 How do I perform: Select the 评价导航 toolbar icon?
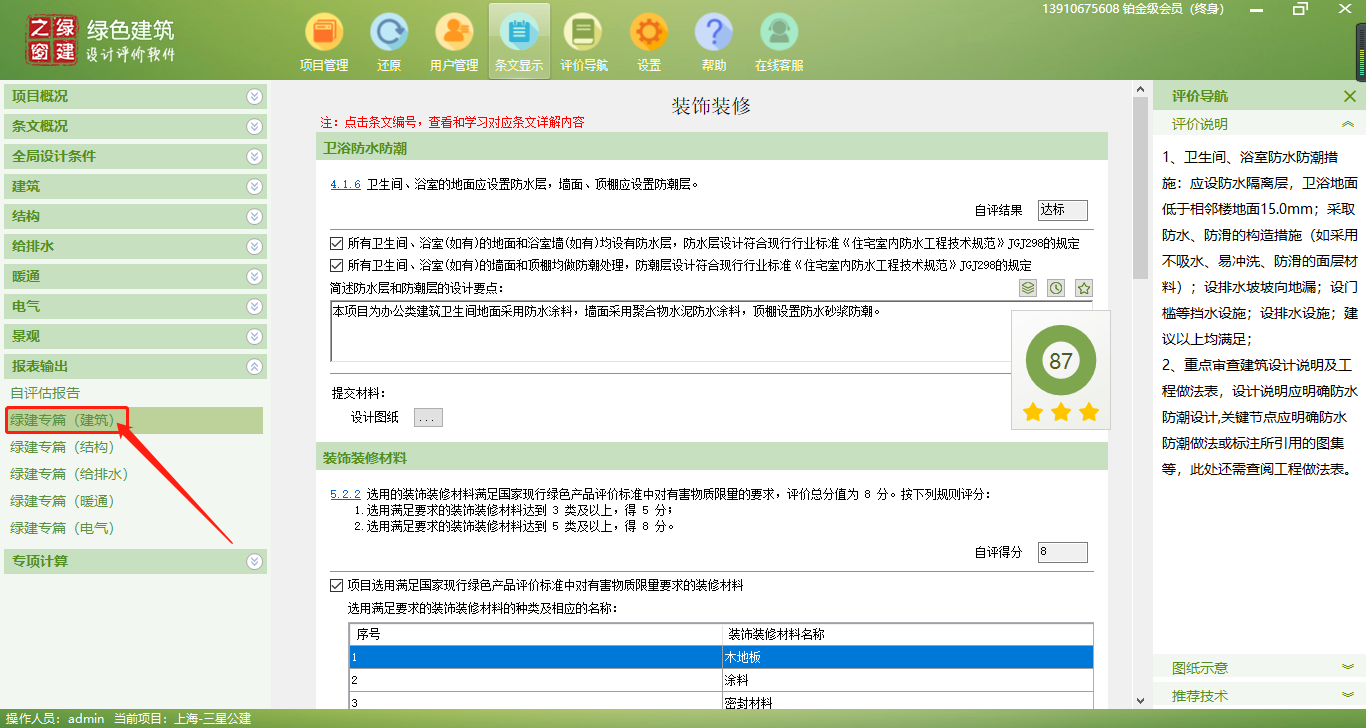(x=583, y=42)
